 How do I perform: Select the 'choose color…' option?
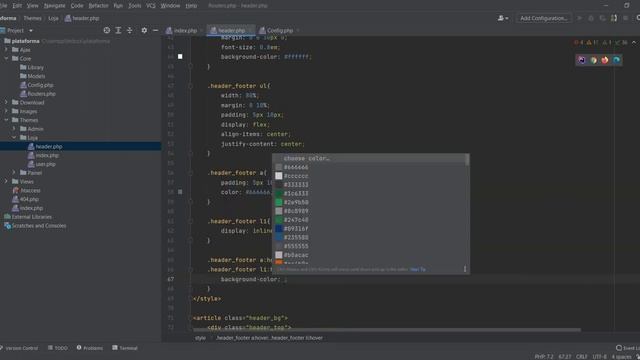(371, 158)
